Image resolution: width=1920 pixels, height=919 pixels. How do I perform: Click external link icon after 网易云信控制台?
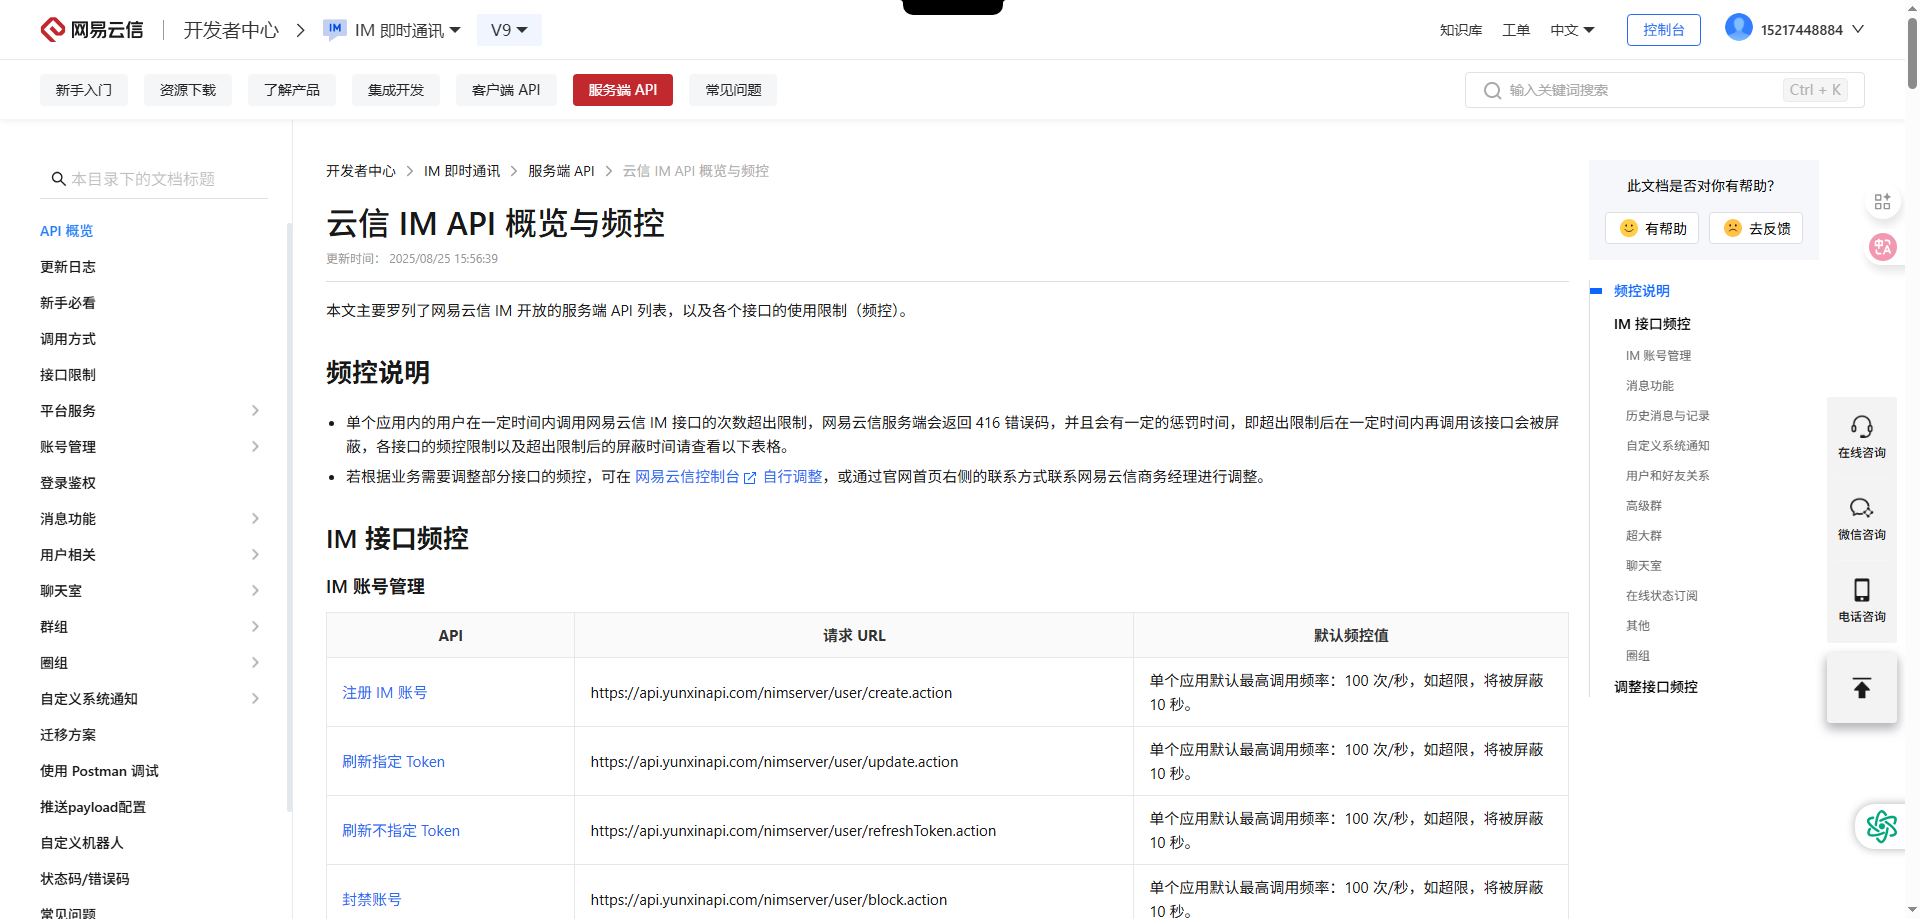(750, 478)
